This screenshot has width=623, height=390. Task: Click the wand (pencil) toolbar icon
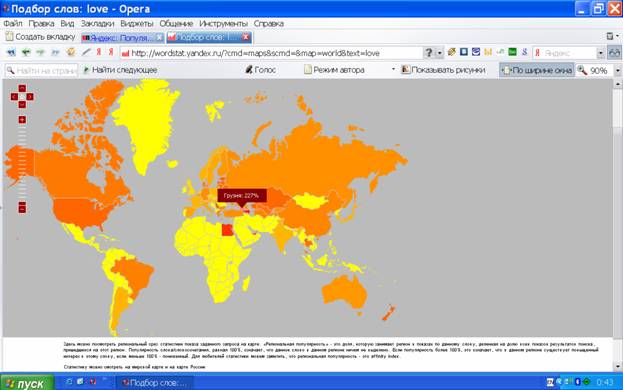point(85,52)
